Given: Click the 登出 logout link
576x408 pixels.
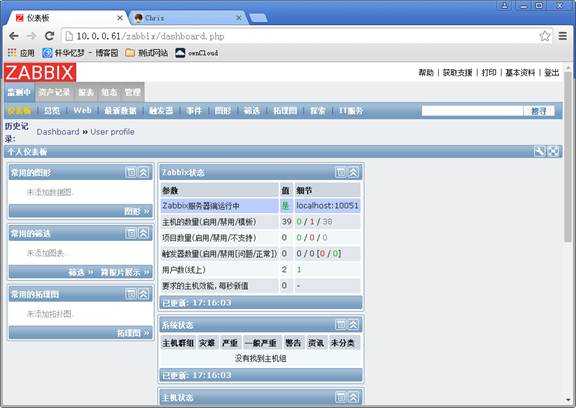Looking at the screenshot, I should tap(552, 72).
